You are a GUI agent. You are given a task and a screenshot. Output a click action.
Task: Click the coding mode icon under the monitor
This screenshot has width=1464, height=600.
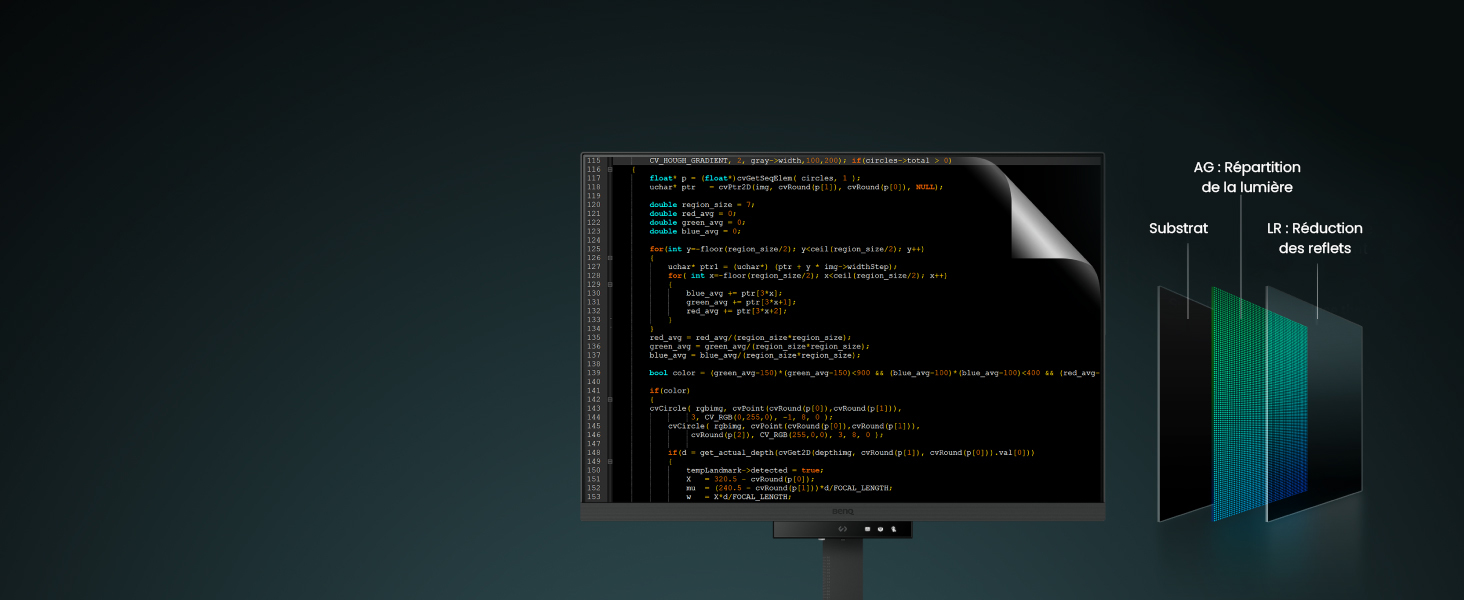[842, 529]
